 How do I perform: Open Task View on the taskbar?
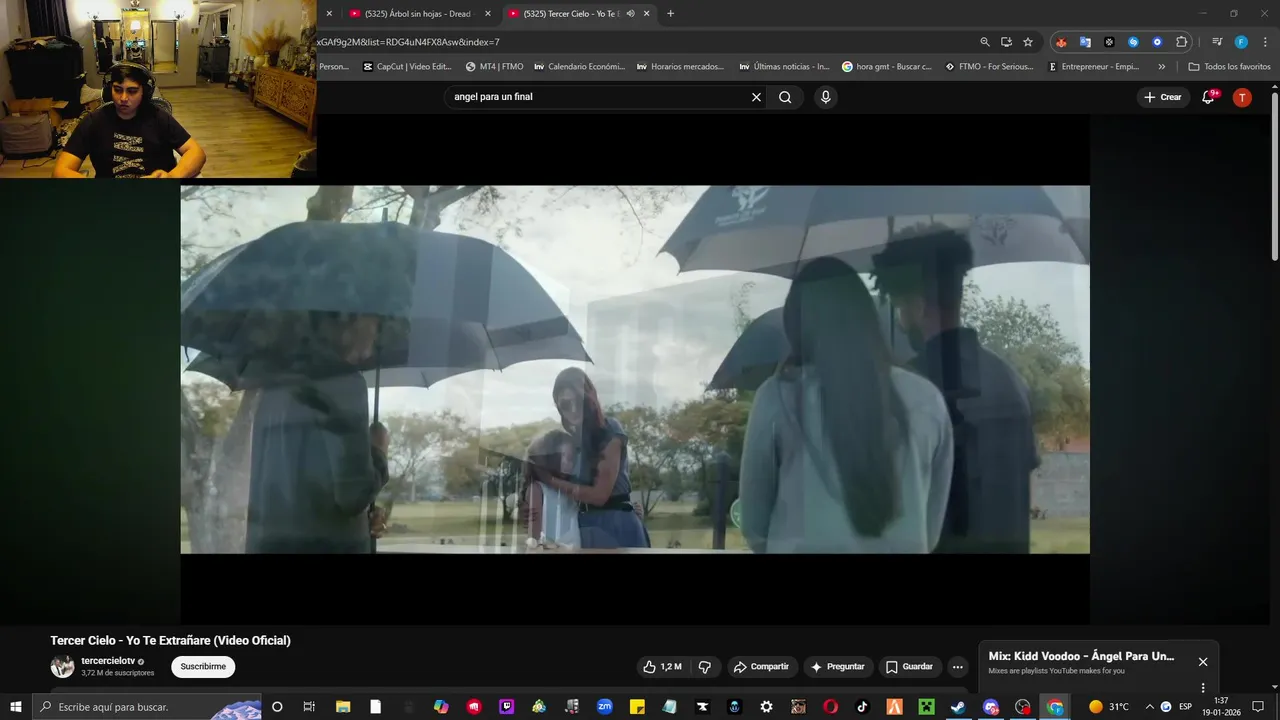tap(310, 707)
